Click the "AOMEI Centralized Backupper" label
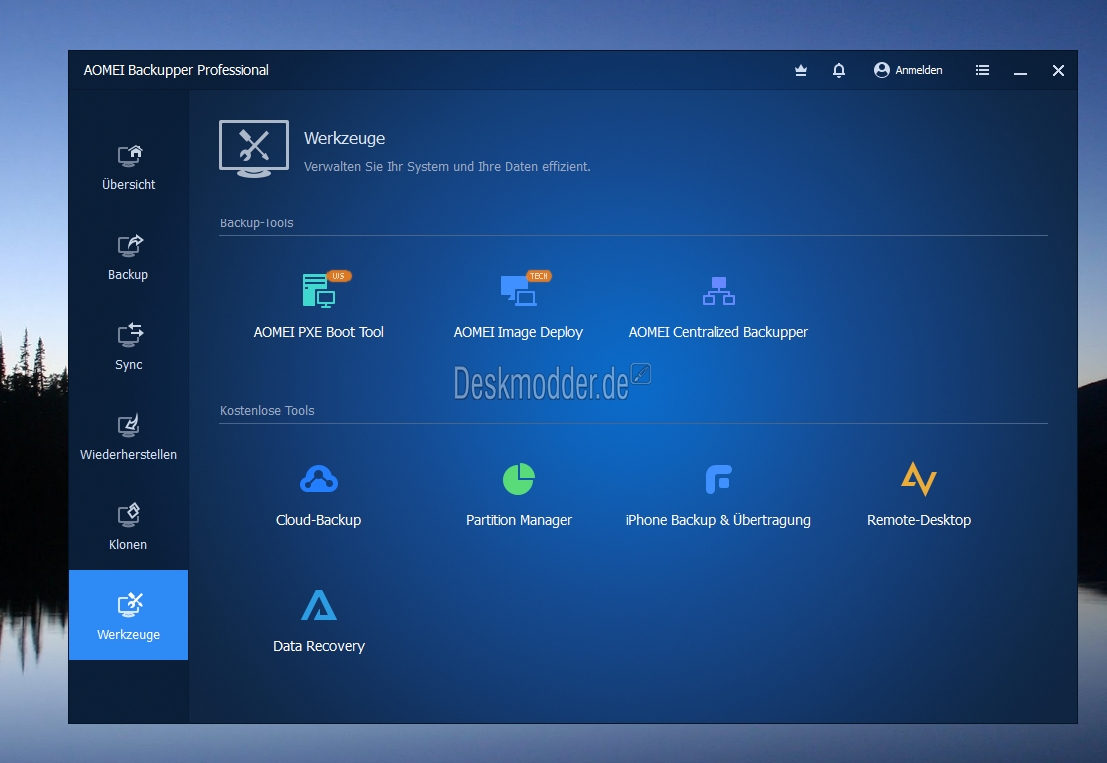 pos(718,332)
